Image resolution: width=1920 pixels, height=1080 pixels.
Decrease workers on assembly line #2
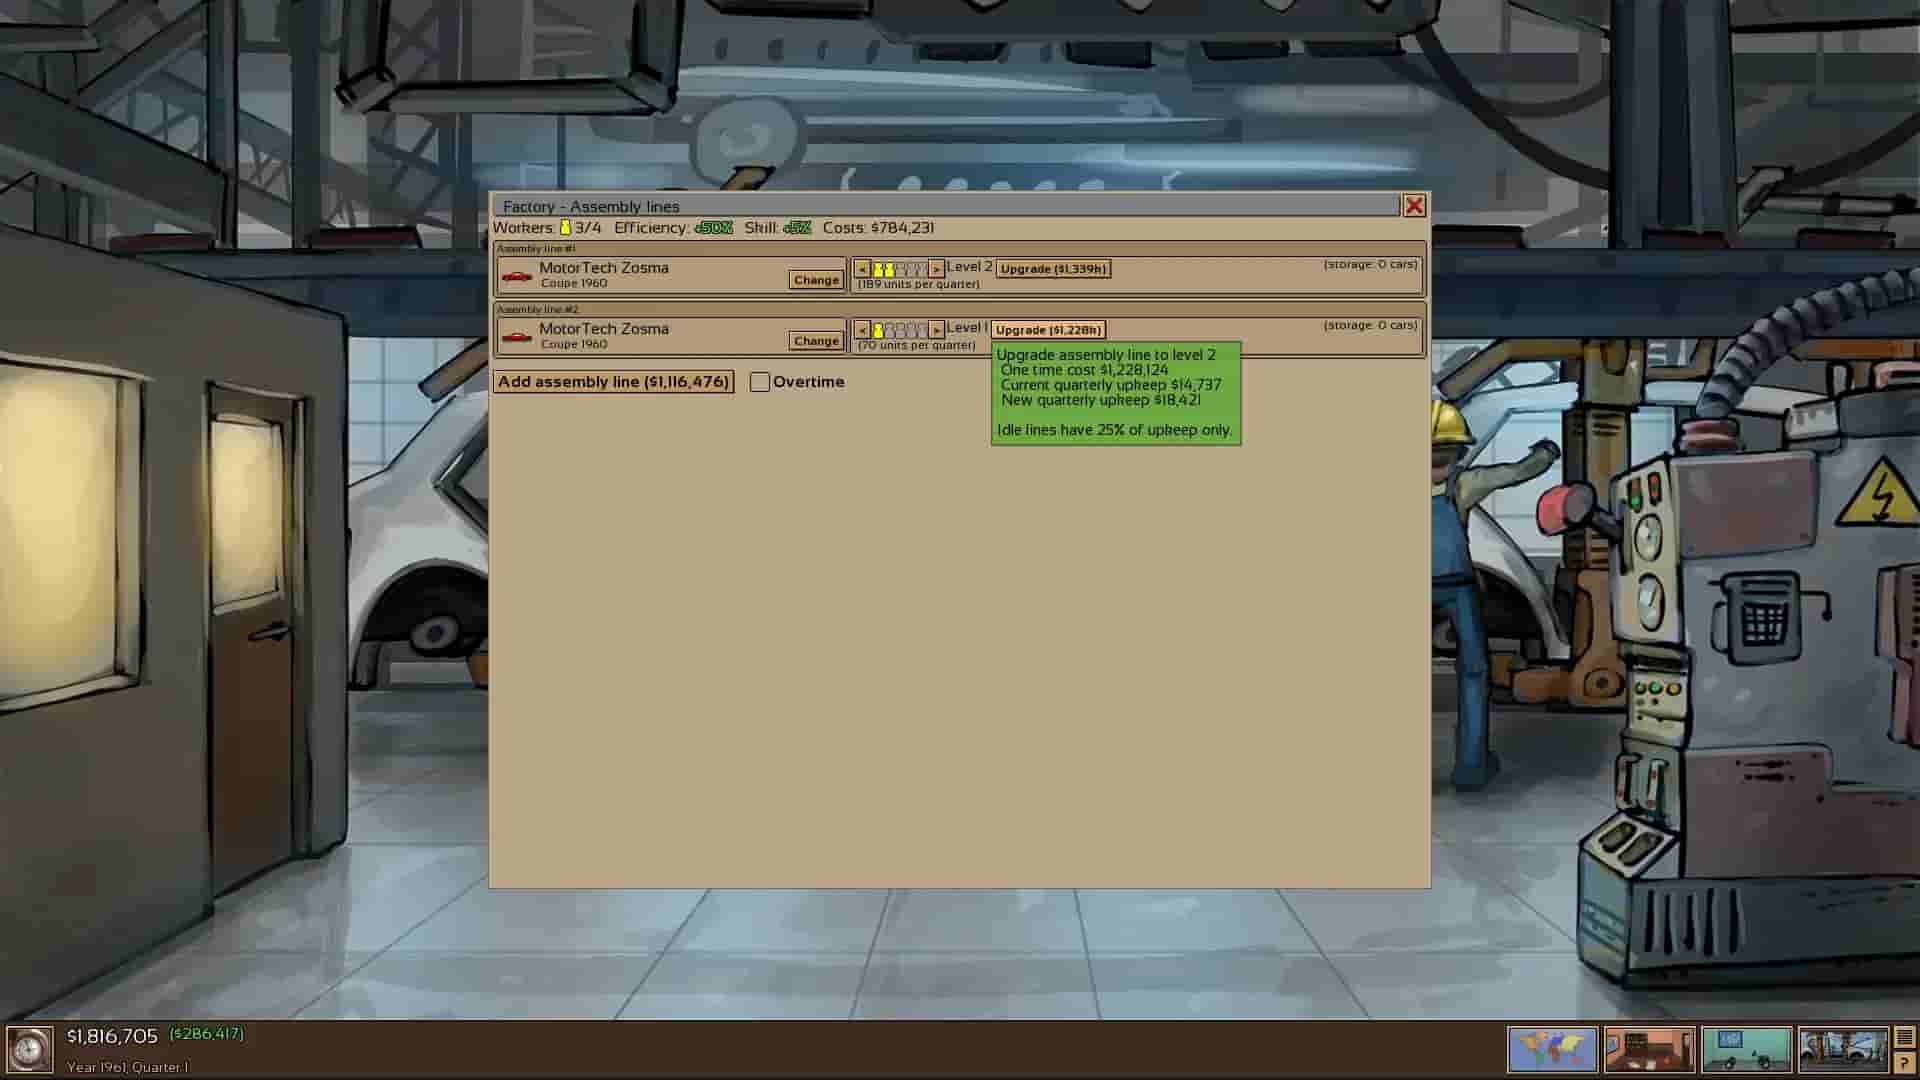point(862,330)
